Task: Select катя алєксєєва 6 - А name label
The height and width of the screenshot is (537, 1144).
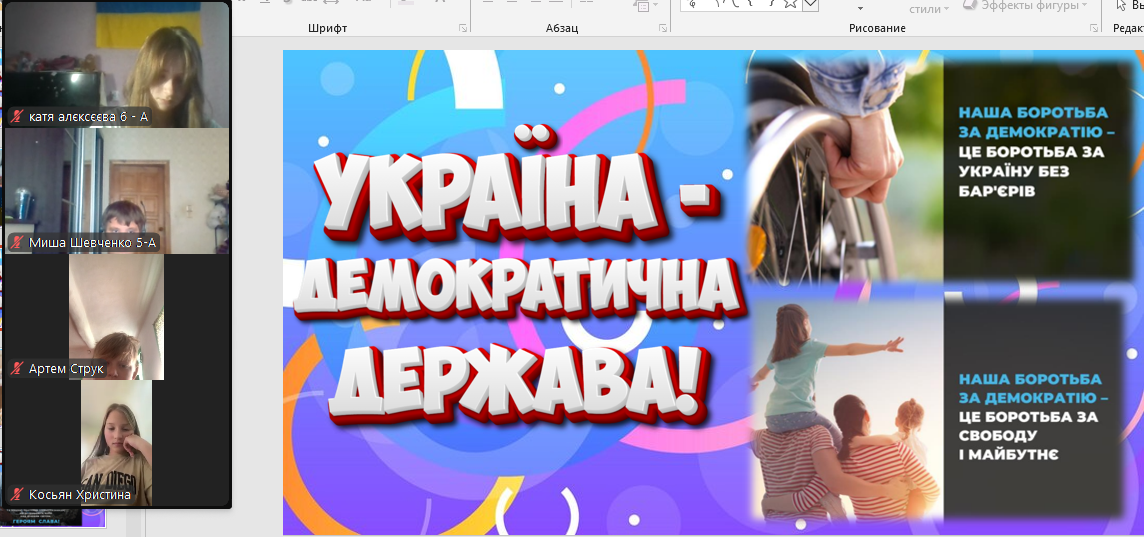Action: point(87,117)
